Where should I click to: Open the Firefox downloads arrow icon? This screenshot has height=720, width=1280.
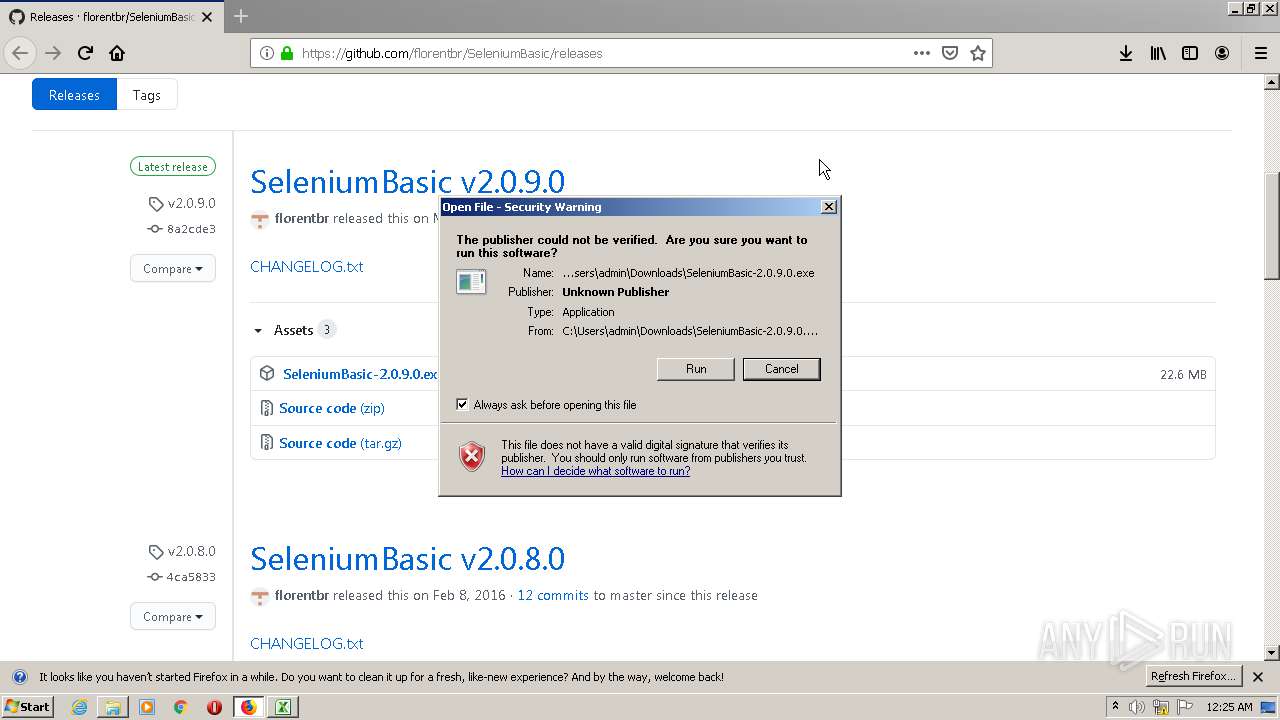[x=1126, y=53]
